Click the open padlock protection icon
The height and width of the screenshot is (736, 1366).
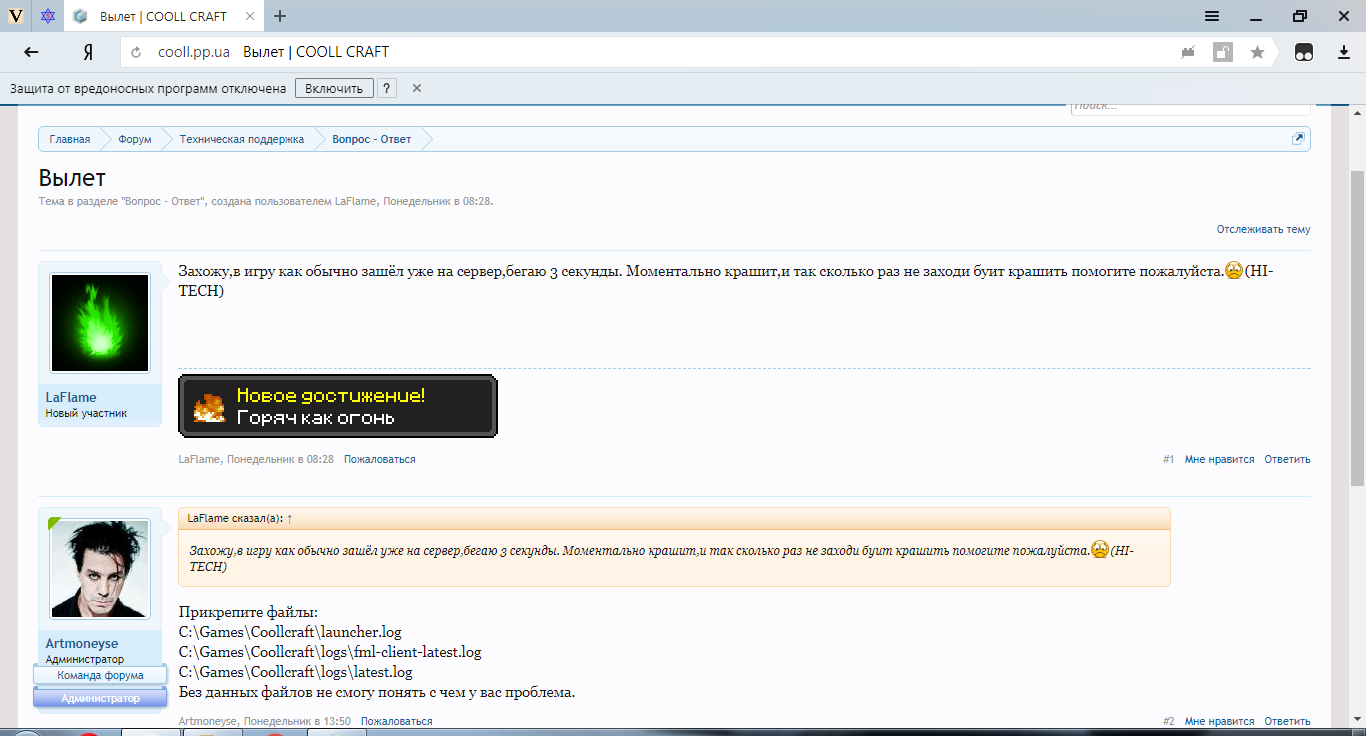click(x=1222, y=52)
